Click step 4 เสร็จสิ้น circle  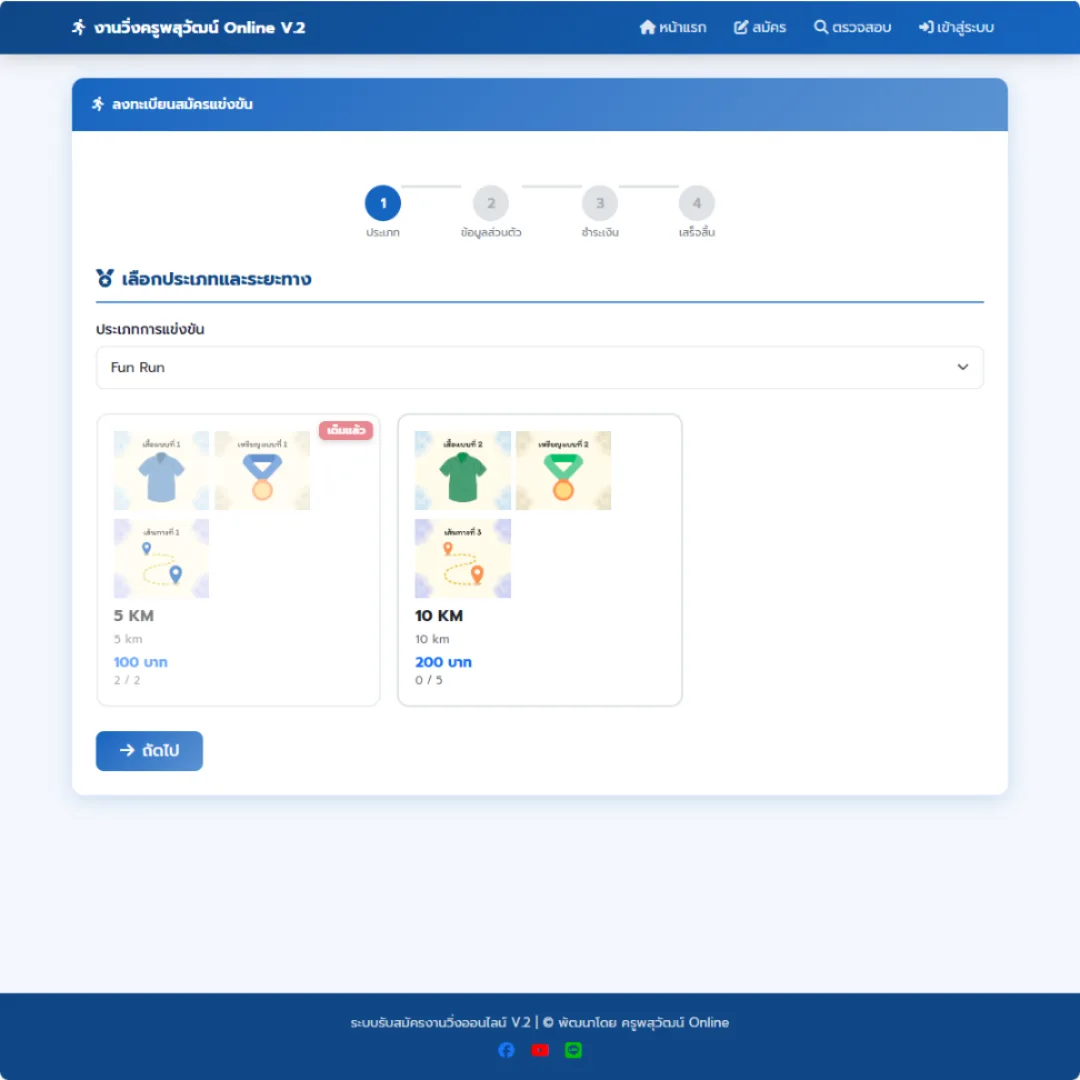tap(697, 203)
